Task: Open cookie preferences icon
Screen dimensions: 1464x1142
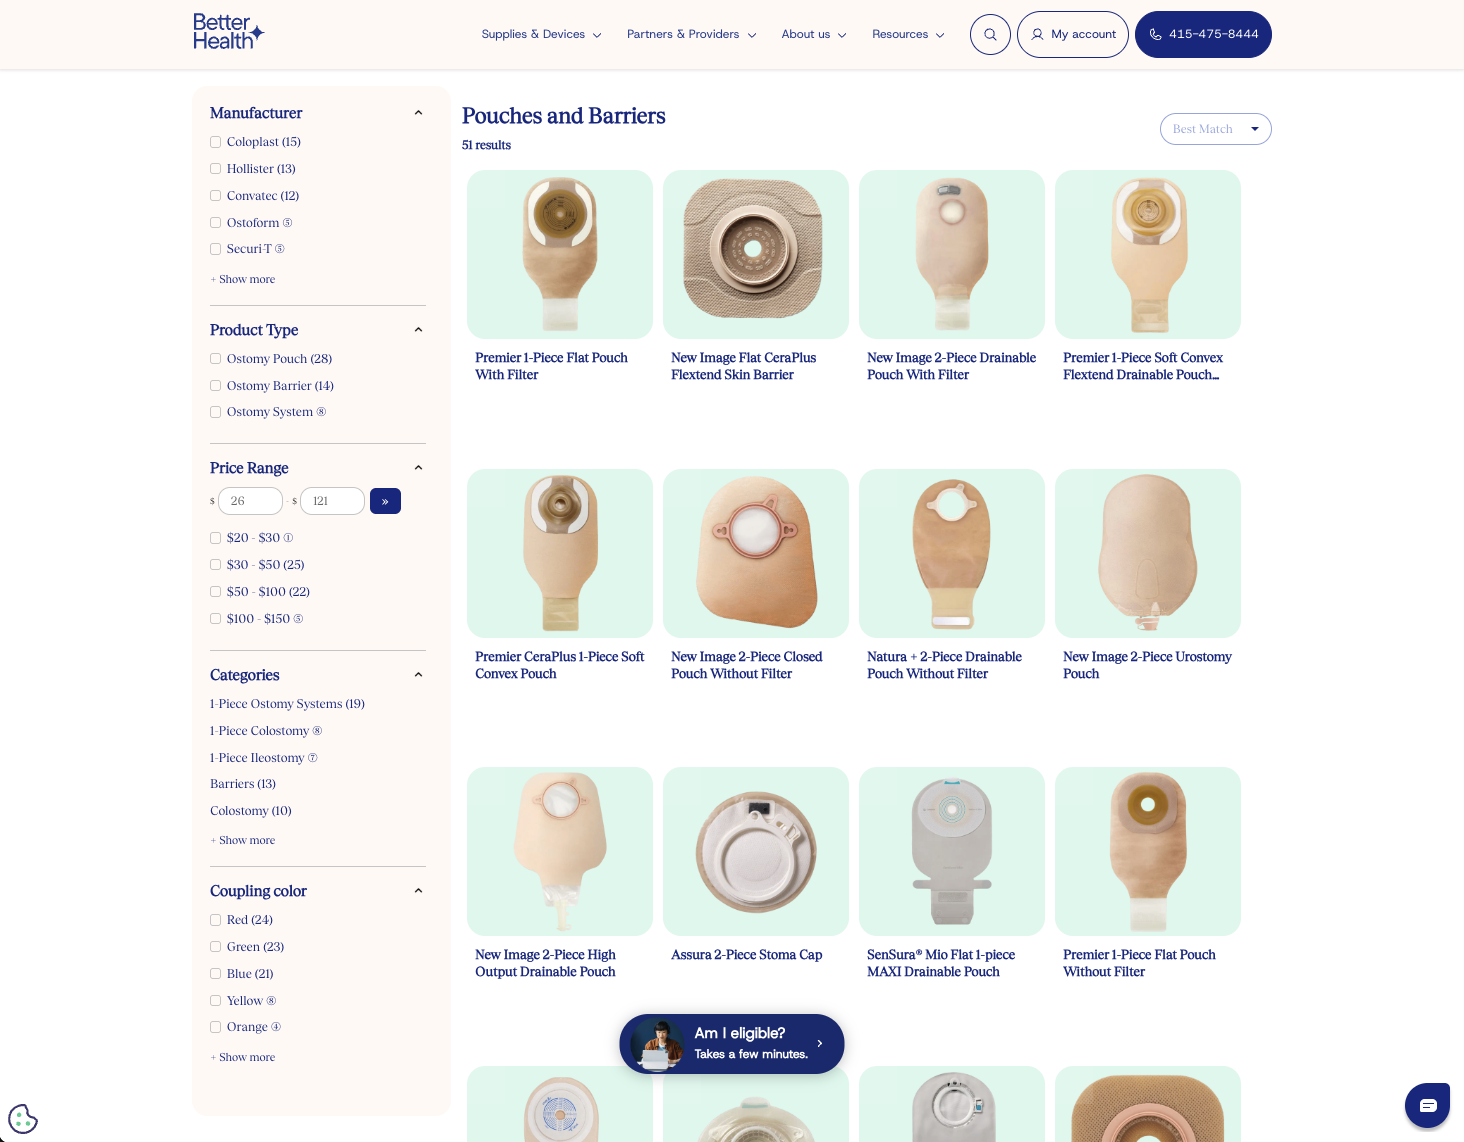Action: click(x=23, y=1119)
